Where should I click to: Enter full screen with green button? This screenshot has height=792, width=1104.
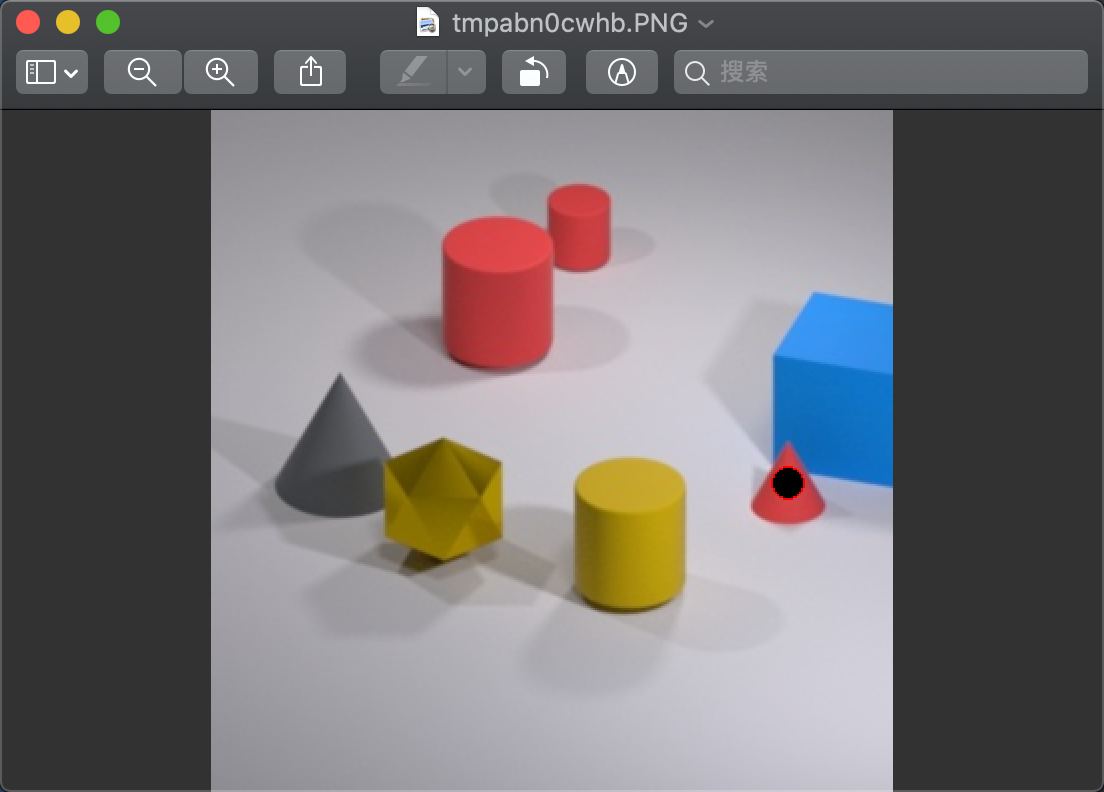[108, 23]
